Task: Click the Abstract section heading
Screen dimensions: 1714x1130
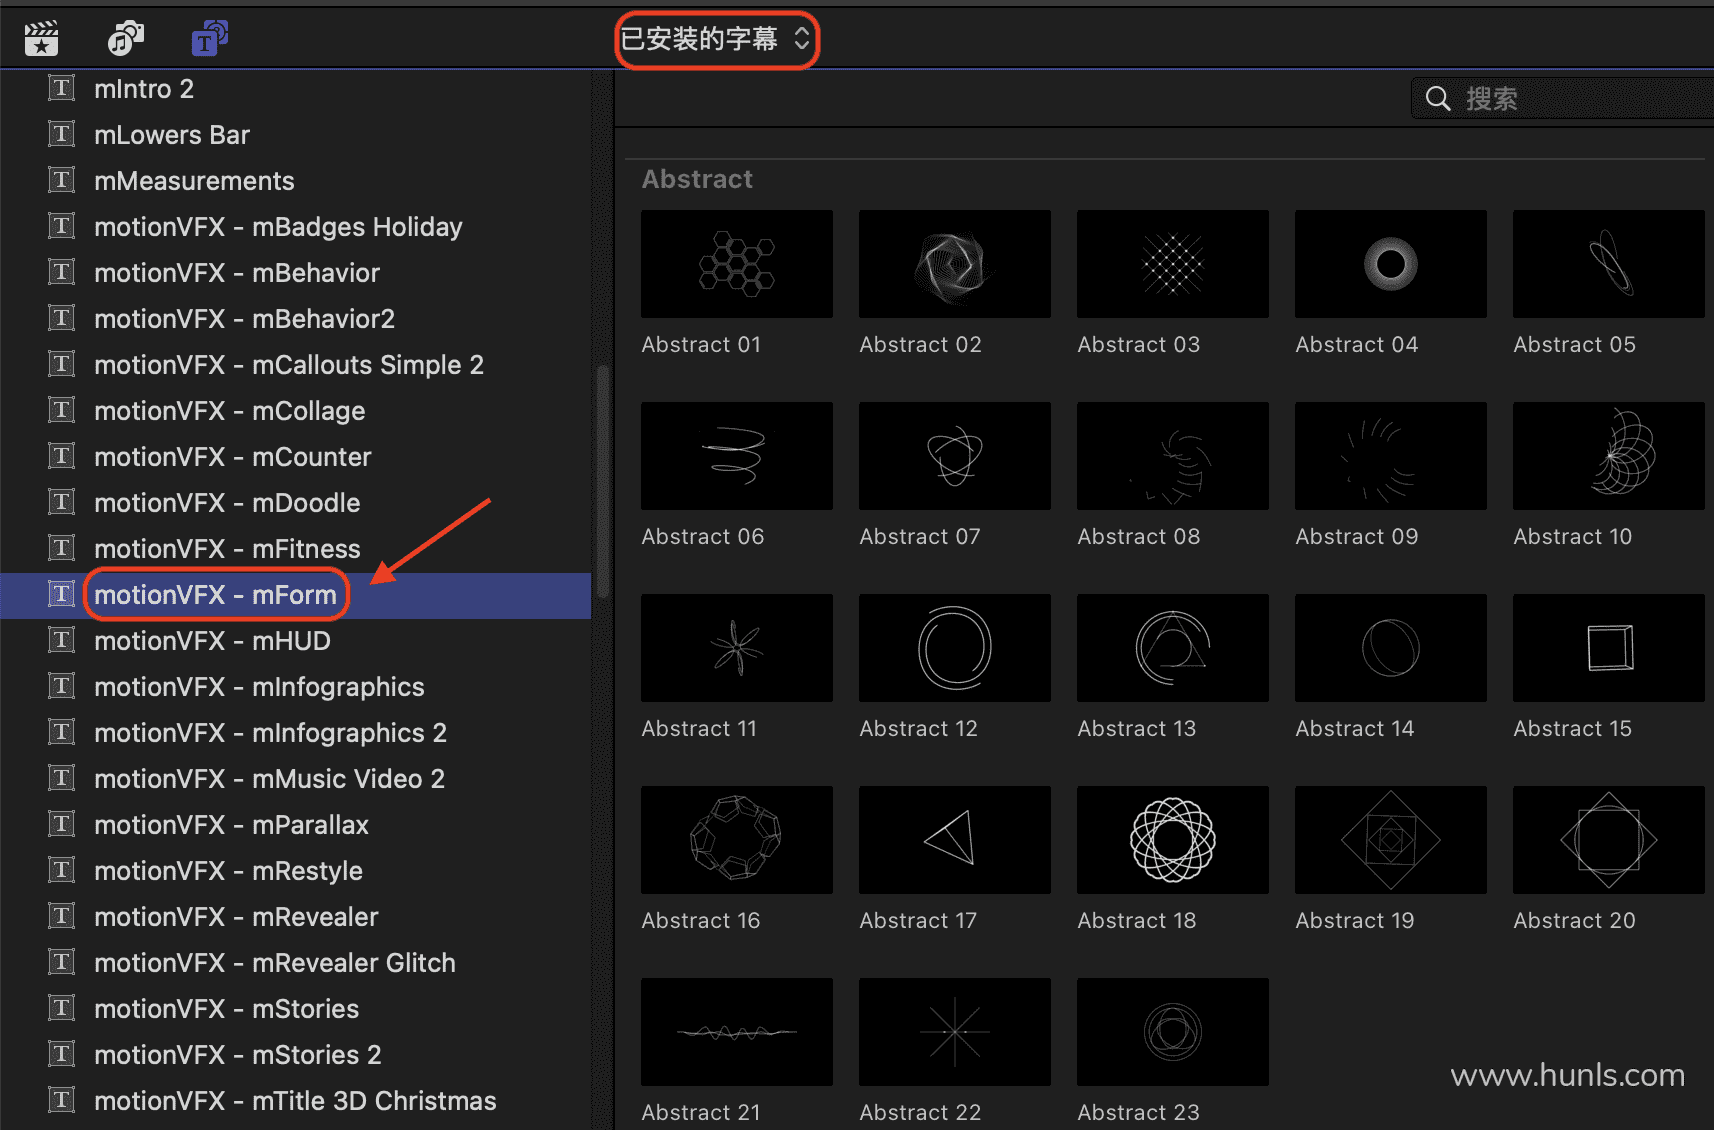Action: (x=697, y=179)
